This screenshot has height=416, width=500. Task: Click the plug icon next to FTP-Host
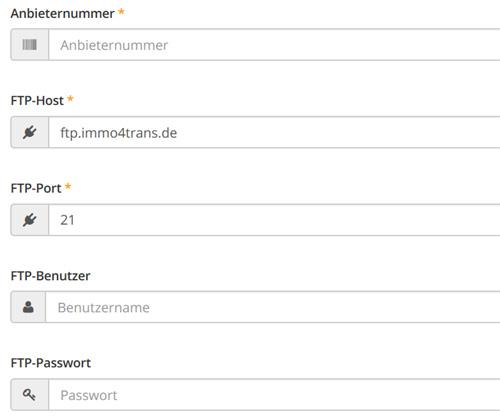[x=29, y=132]
